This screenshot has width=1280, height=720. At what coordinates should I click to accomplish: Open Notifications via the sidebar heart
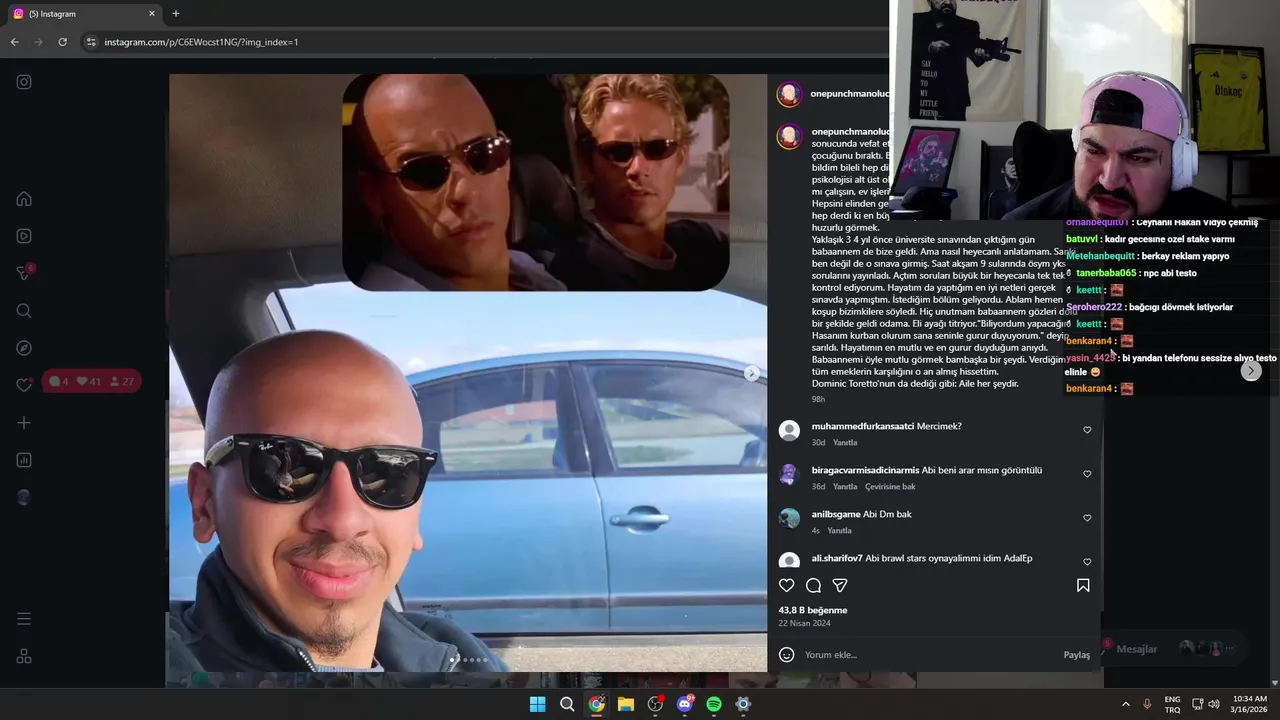[x=24, y=385]
